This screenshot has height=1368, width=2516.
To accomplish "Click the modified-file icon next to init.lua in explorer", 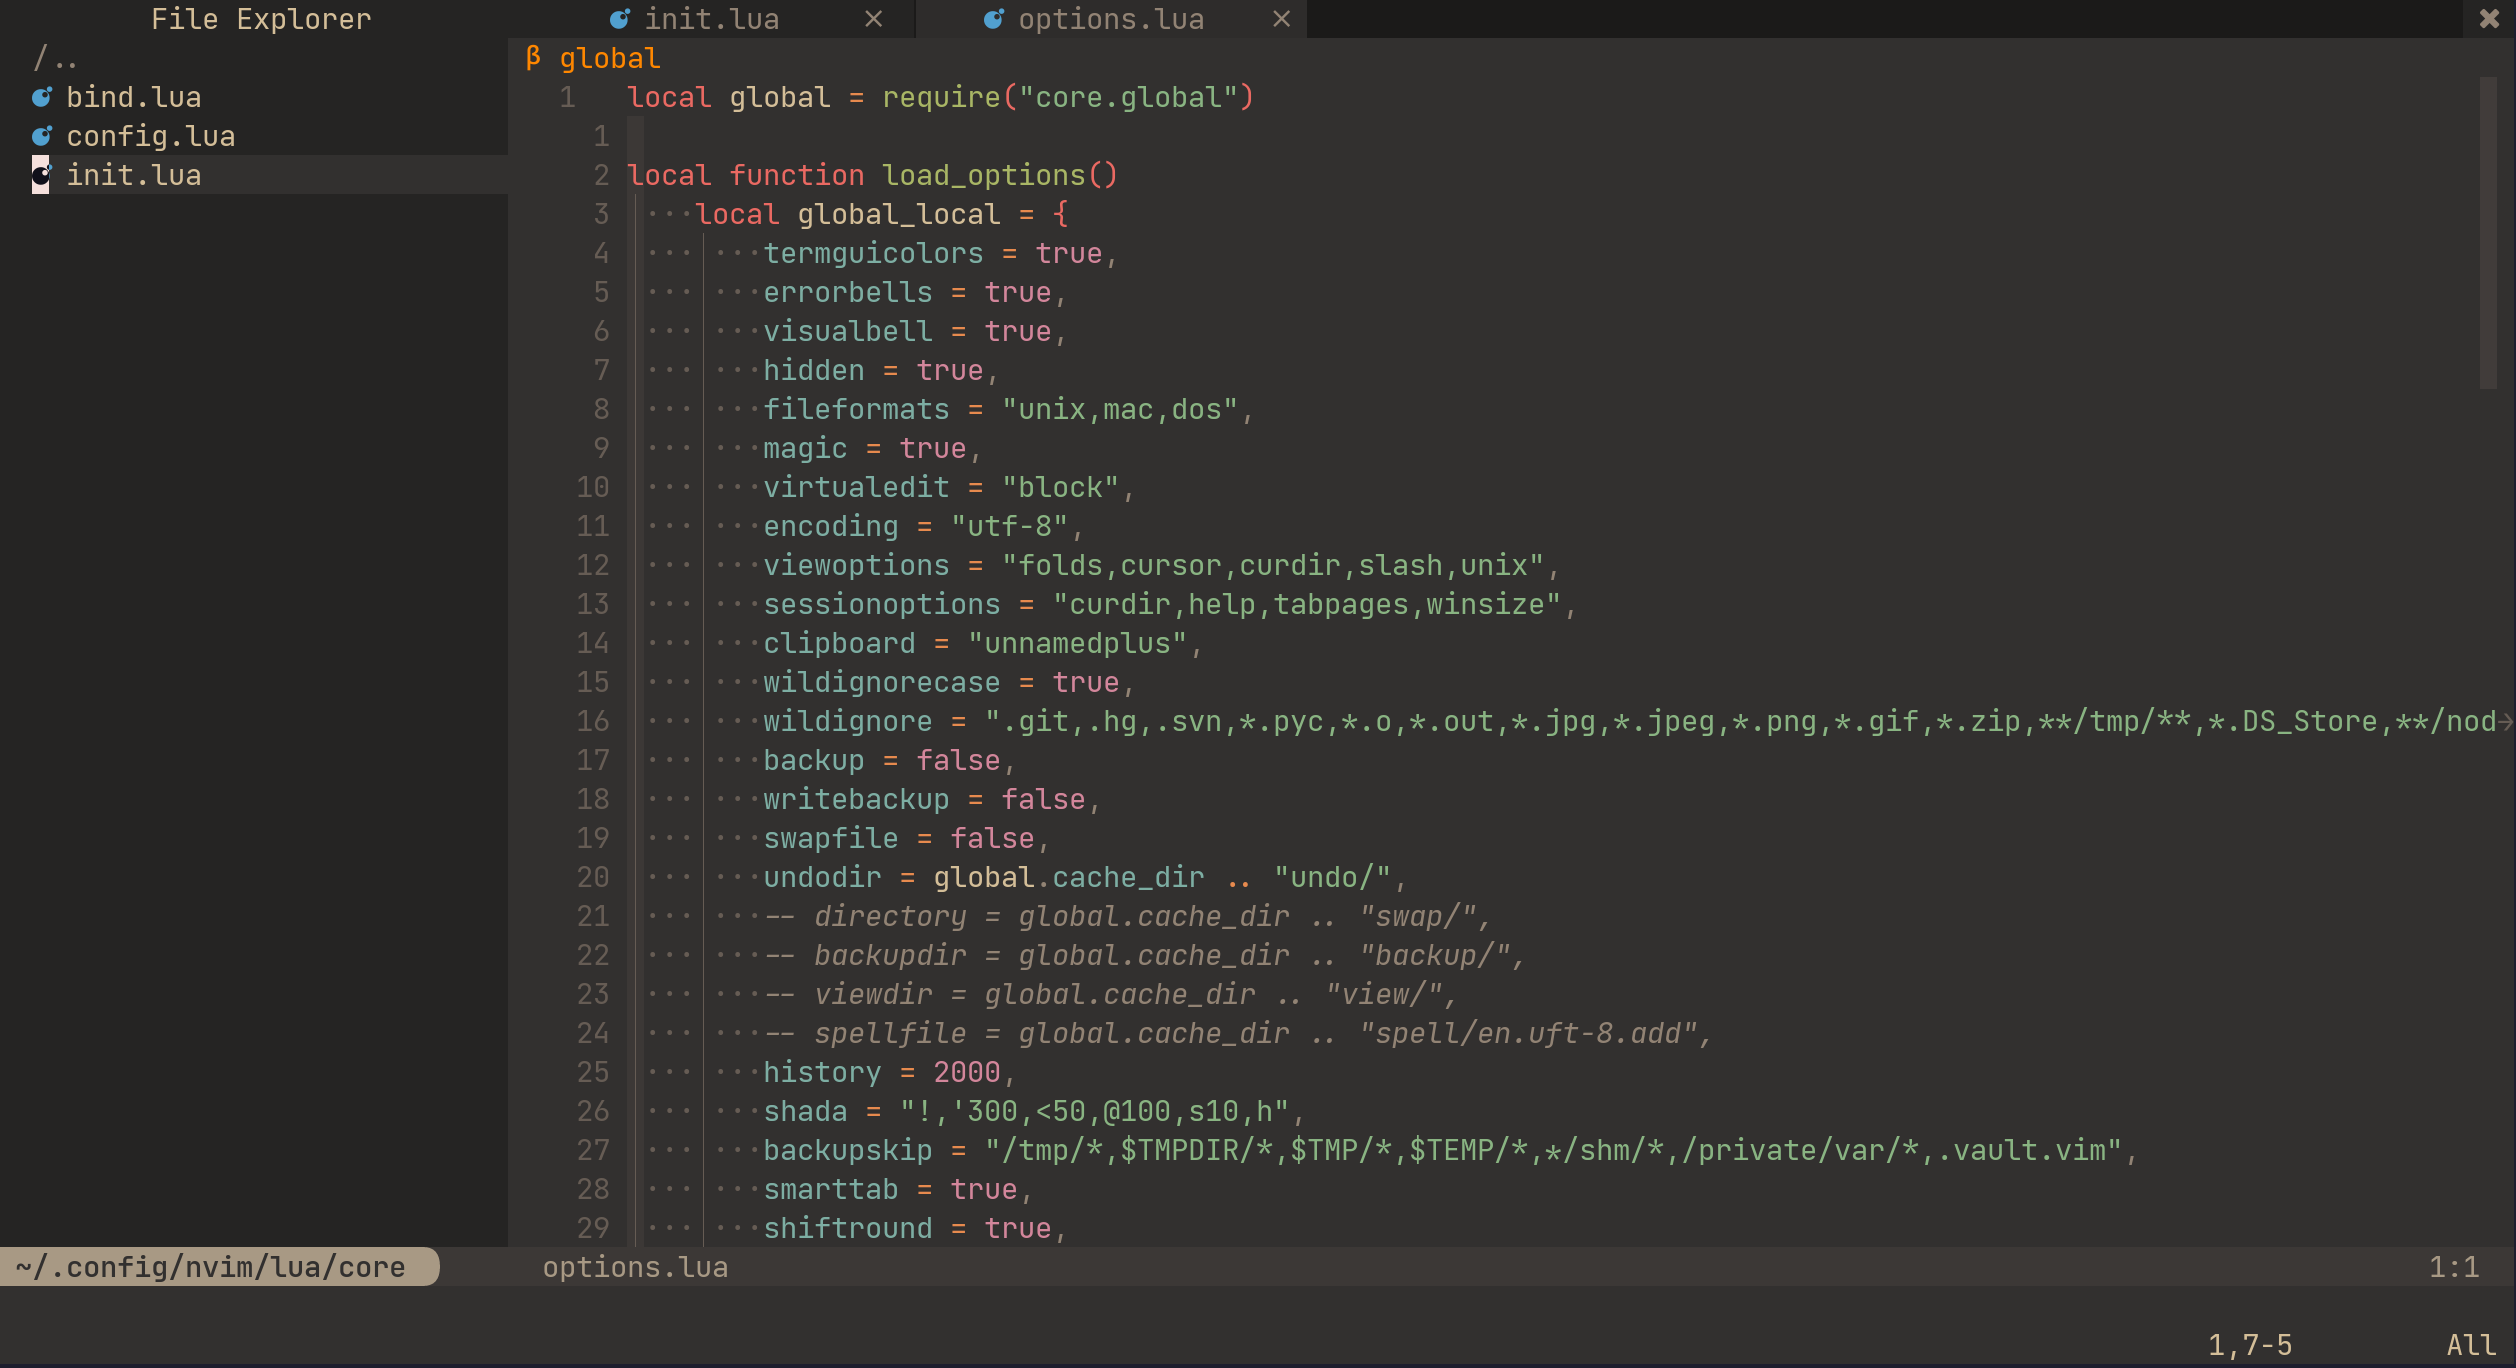I will 42,175.
